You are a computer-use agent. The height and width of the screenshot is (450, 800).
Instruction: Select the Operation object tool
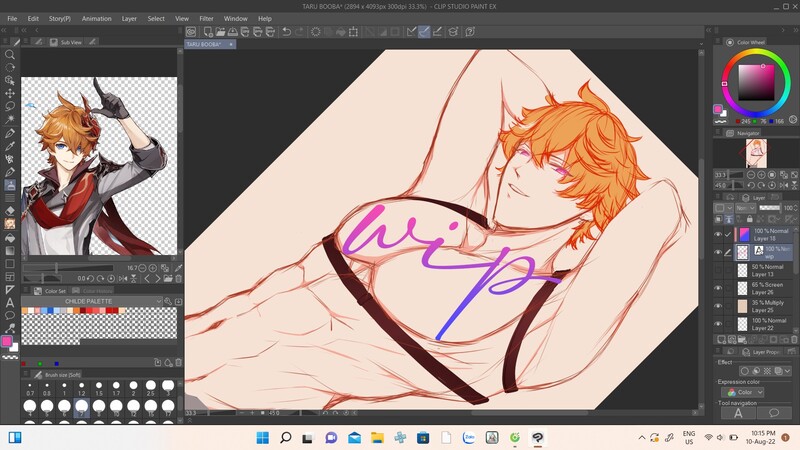pos(10,80)
